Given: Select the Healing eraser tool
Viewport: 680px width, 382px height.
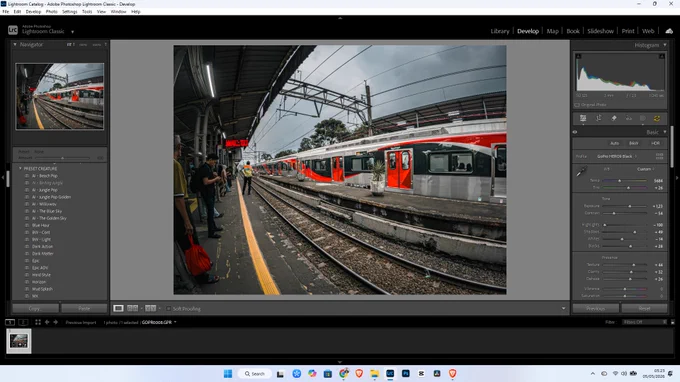Looking at the screenshot, I should point(614,118).
